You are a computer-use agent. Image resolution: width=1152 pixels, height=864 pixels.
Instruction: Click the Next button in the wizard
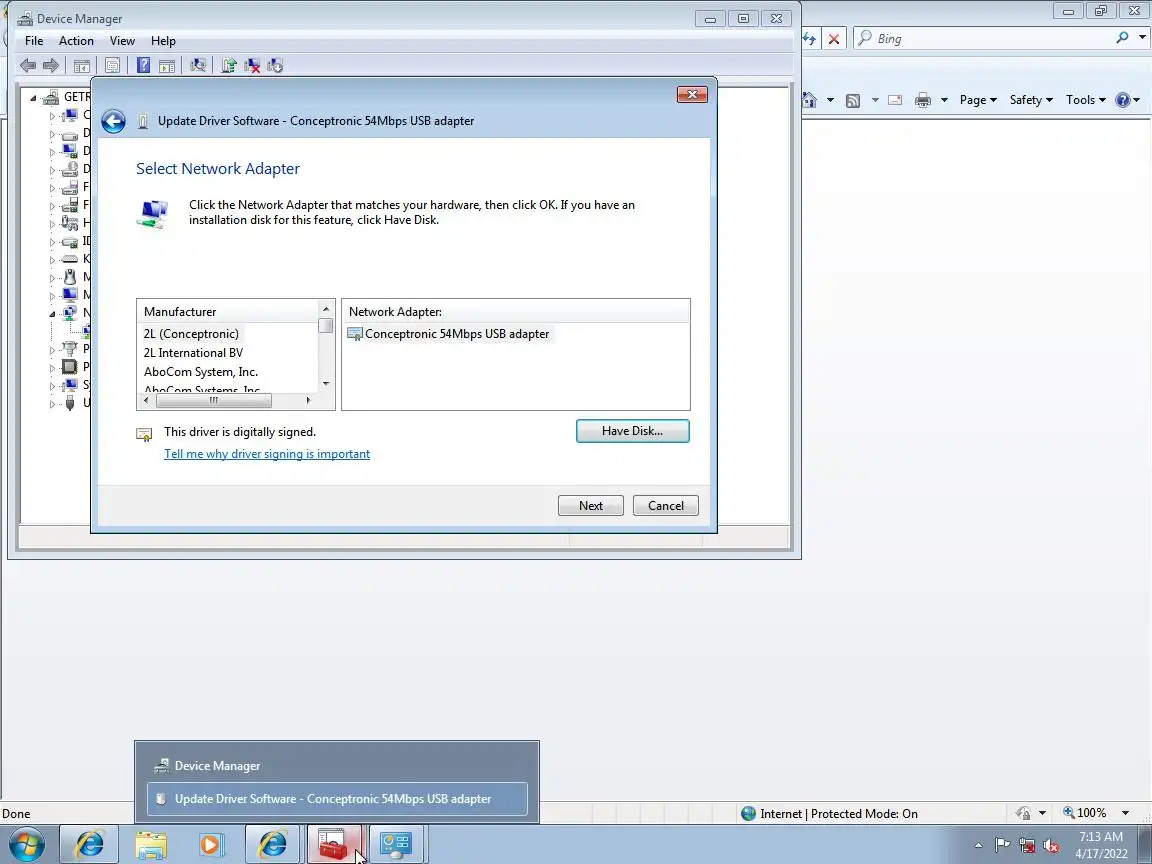591,505
